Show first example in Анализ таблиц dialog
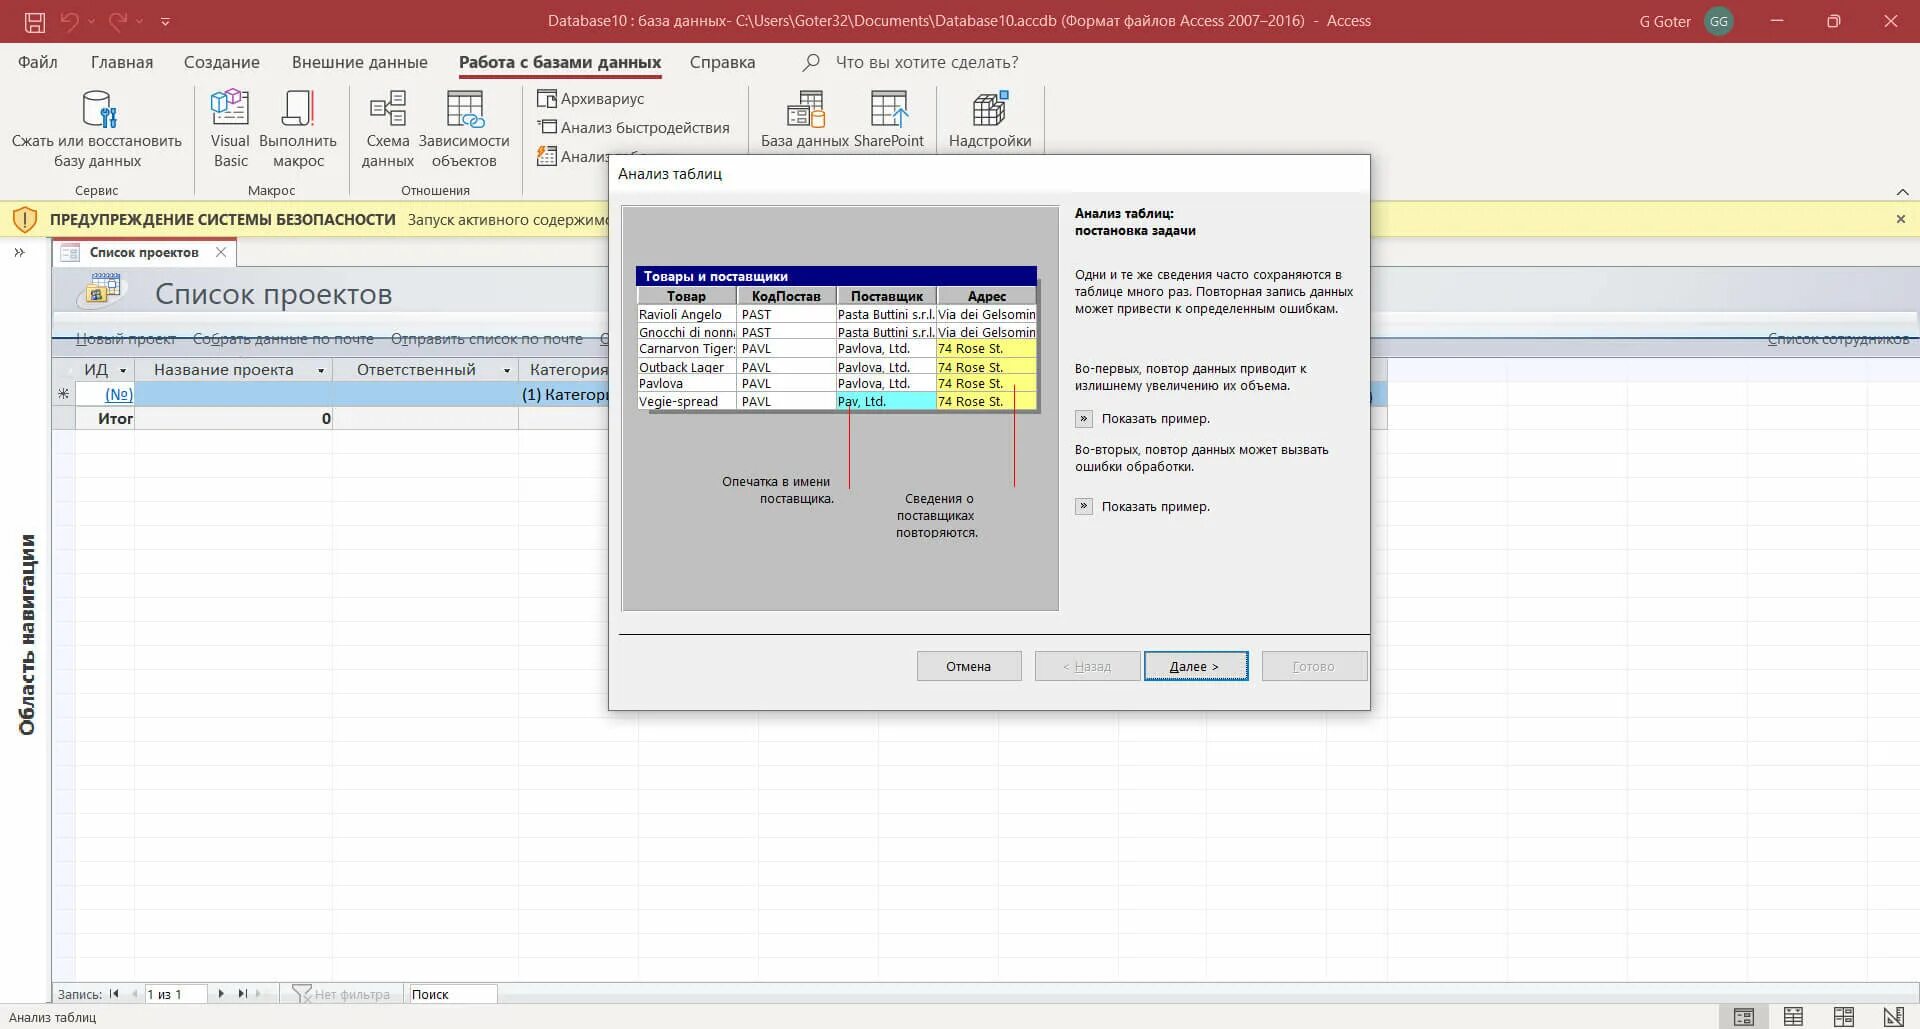The image size is (1920, 1029). point(1084,418)
